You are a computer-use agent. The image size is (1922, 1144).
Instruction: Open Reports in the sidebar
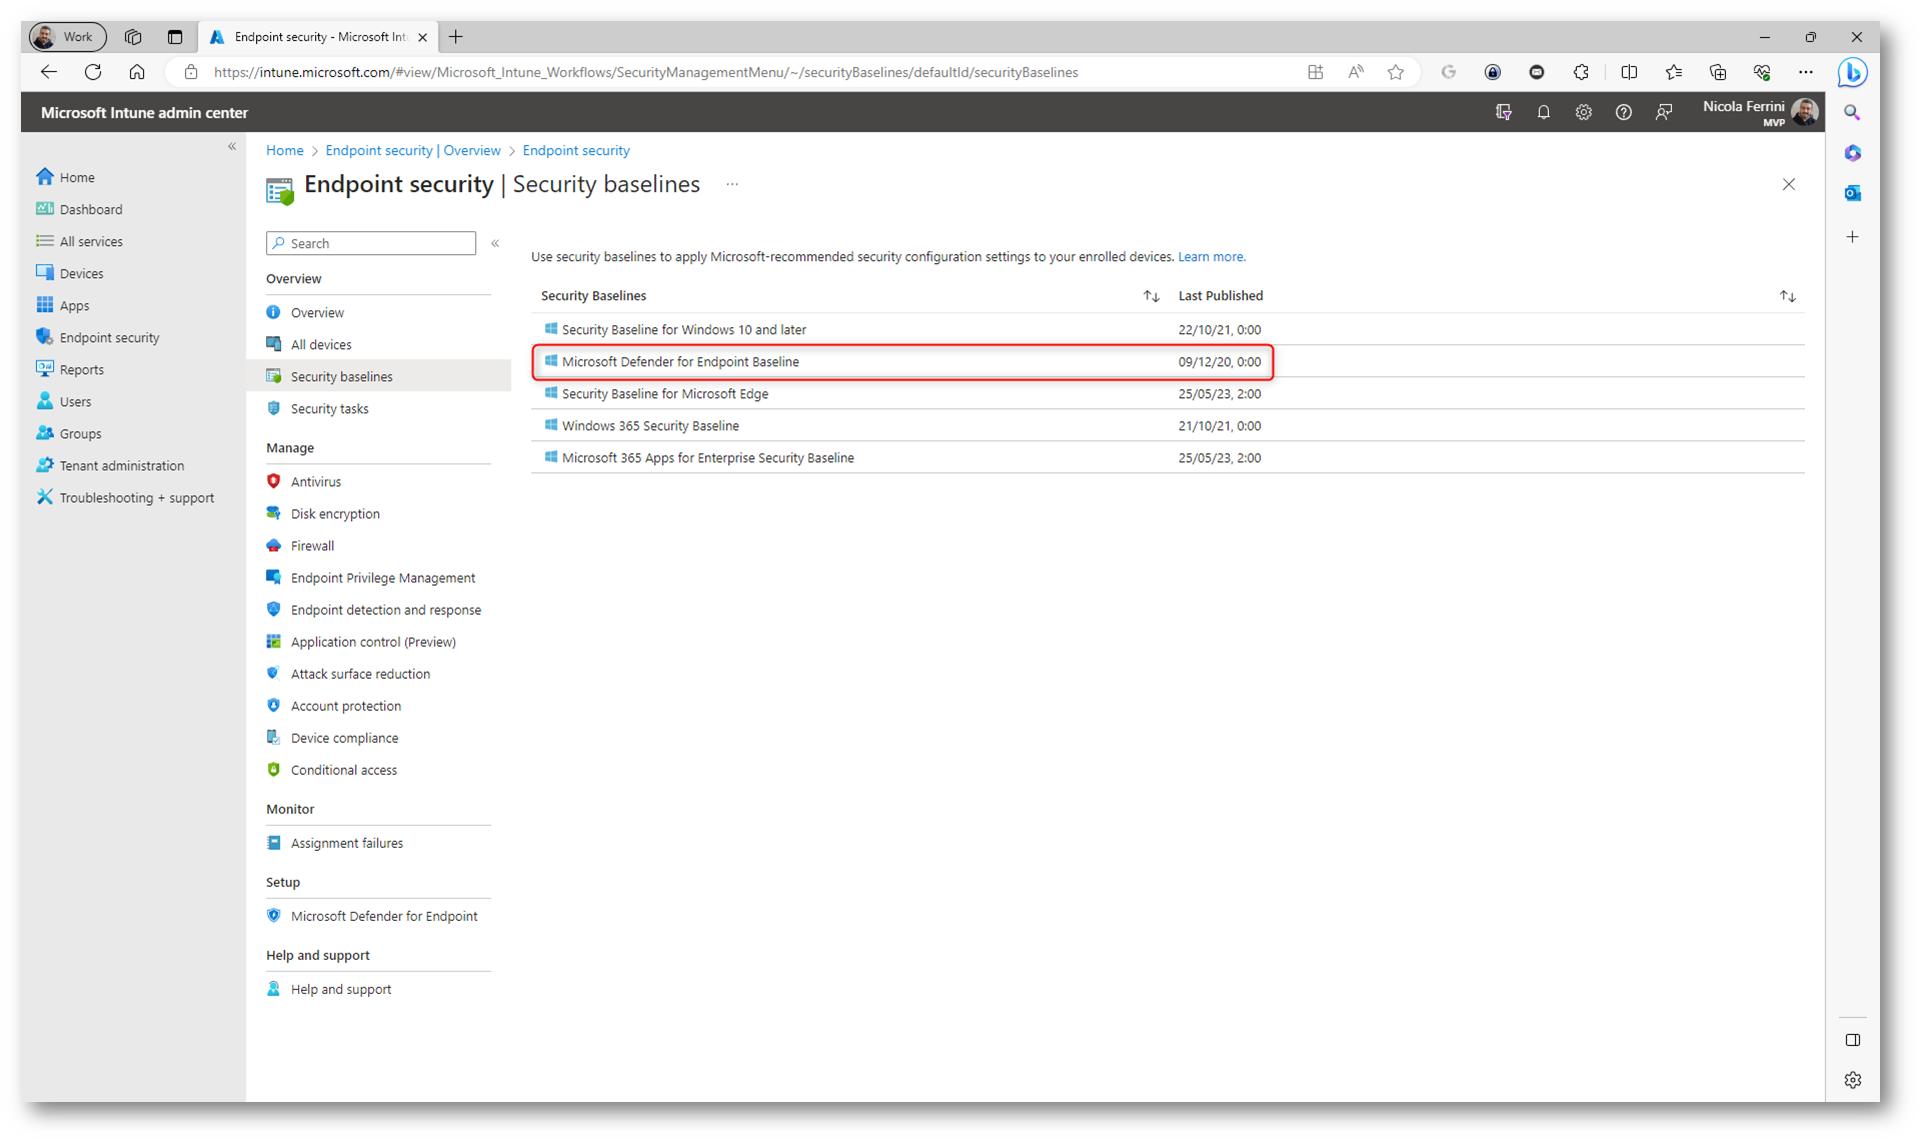click(x=81, y=369)
